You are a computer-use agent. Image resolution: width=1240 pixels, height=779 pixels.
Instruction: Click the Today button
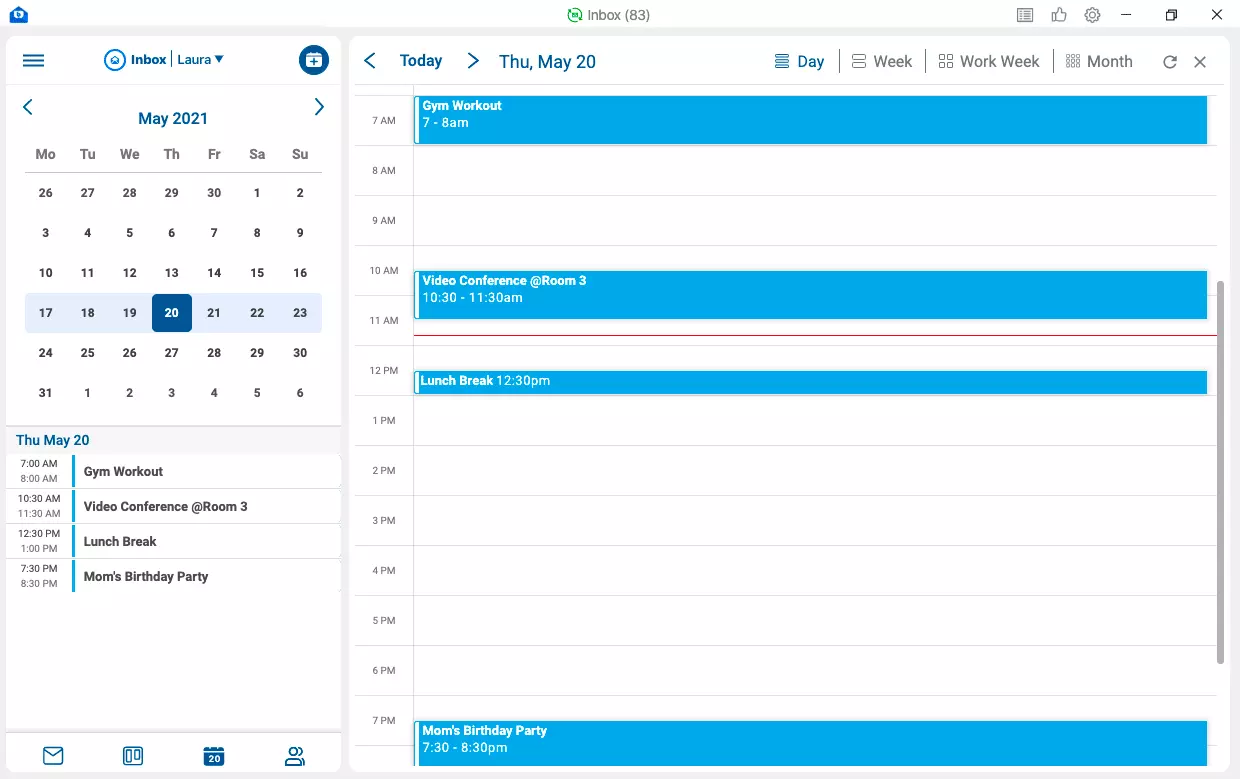[420, 61]
